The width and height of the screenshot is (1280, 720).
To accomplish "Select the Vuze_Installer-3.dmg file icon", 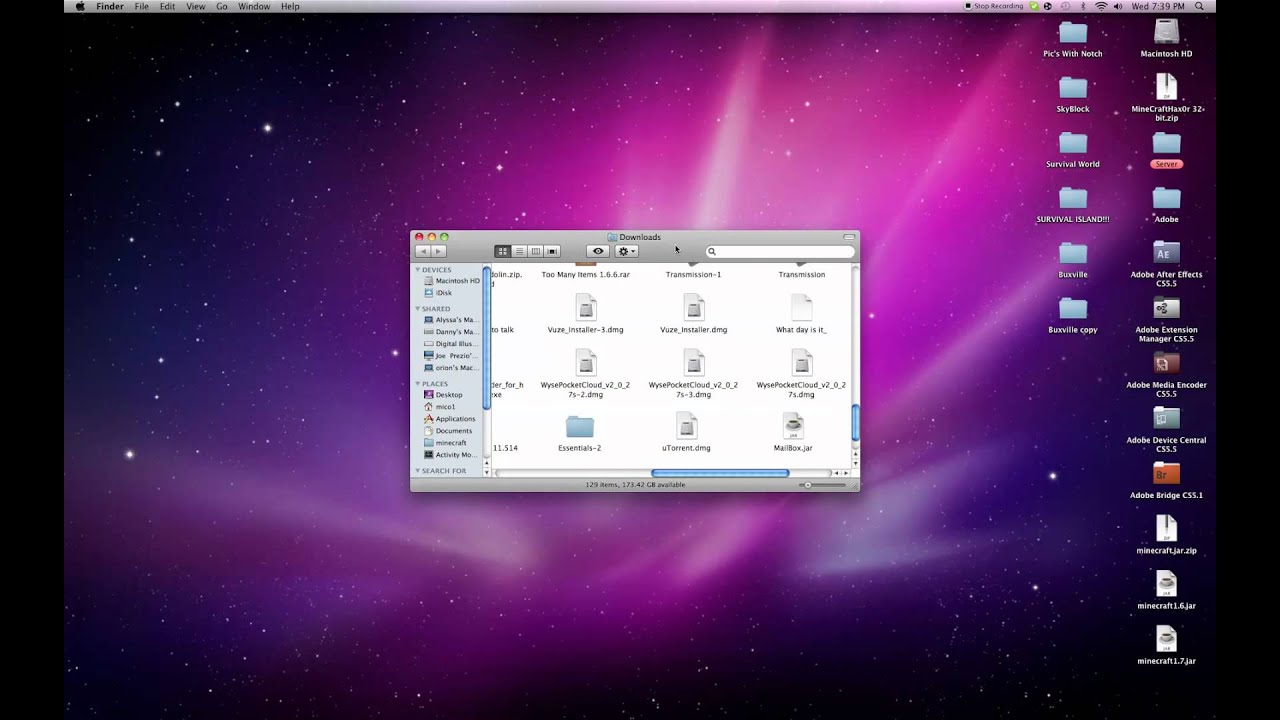I will (586, 307).
